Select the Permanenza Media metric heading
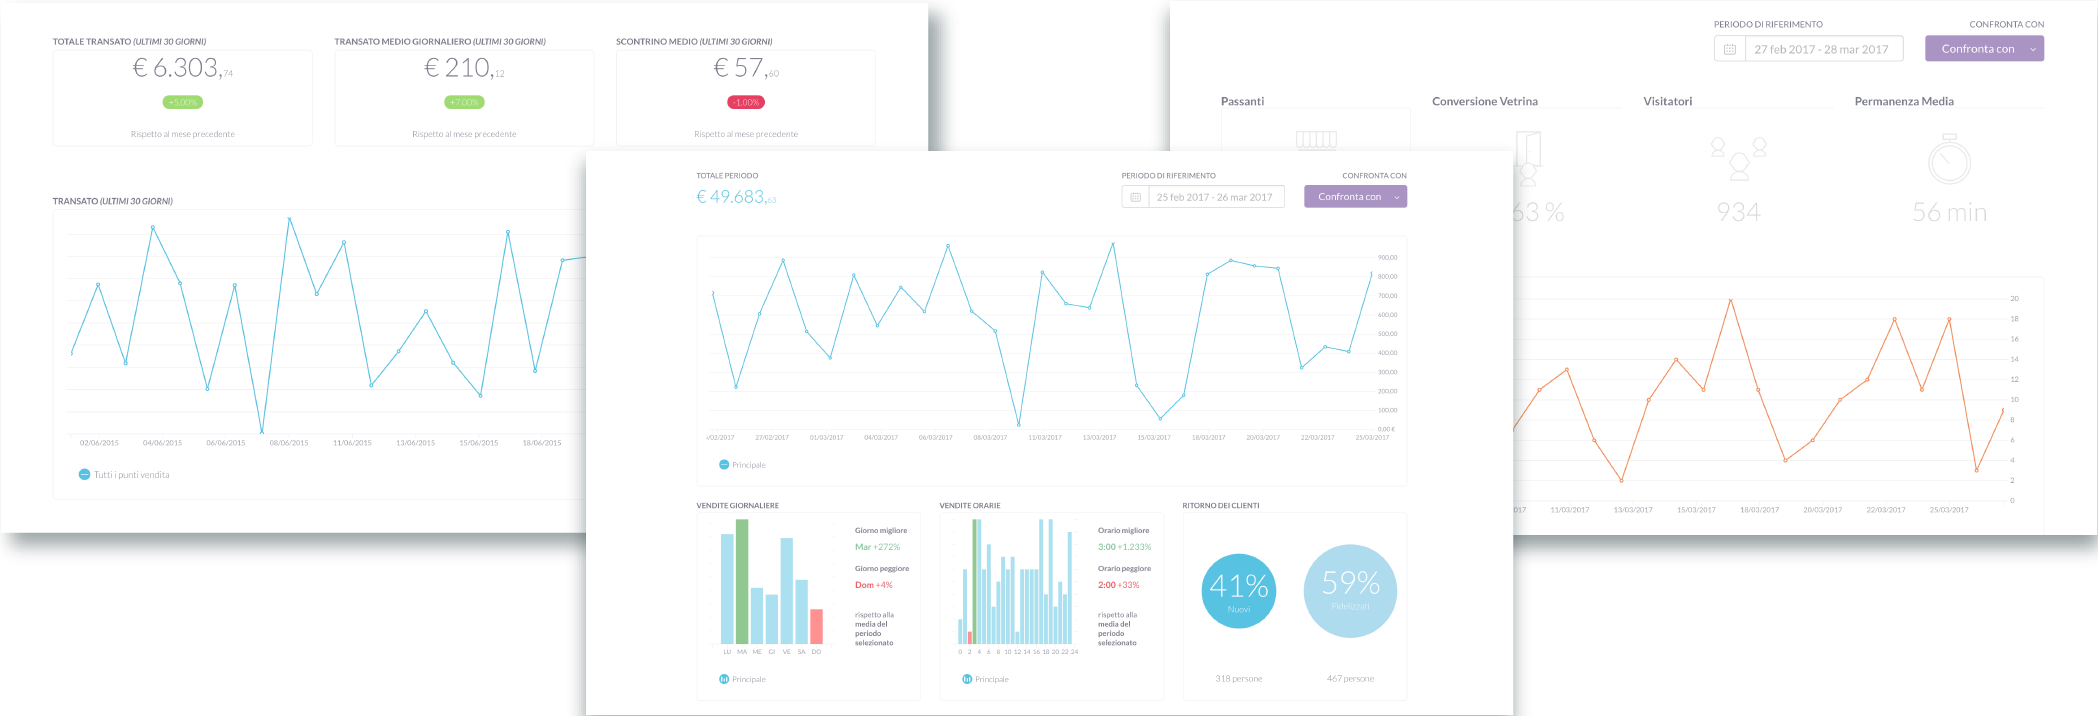 [x=1904, y=101]
